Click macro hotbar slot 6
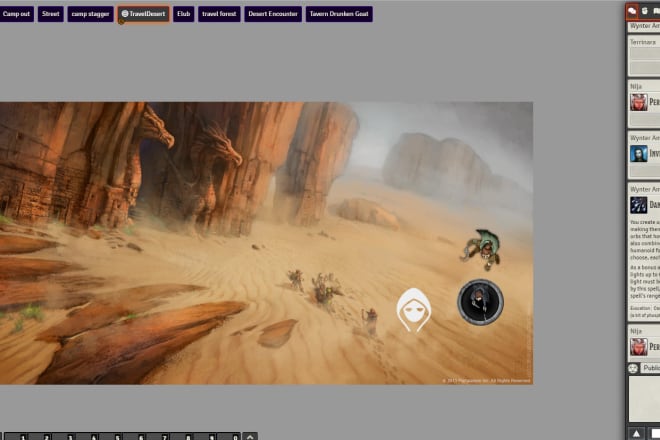This screenshot has width=660, height=440. point(133,436)
